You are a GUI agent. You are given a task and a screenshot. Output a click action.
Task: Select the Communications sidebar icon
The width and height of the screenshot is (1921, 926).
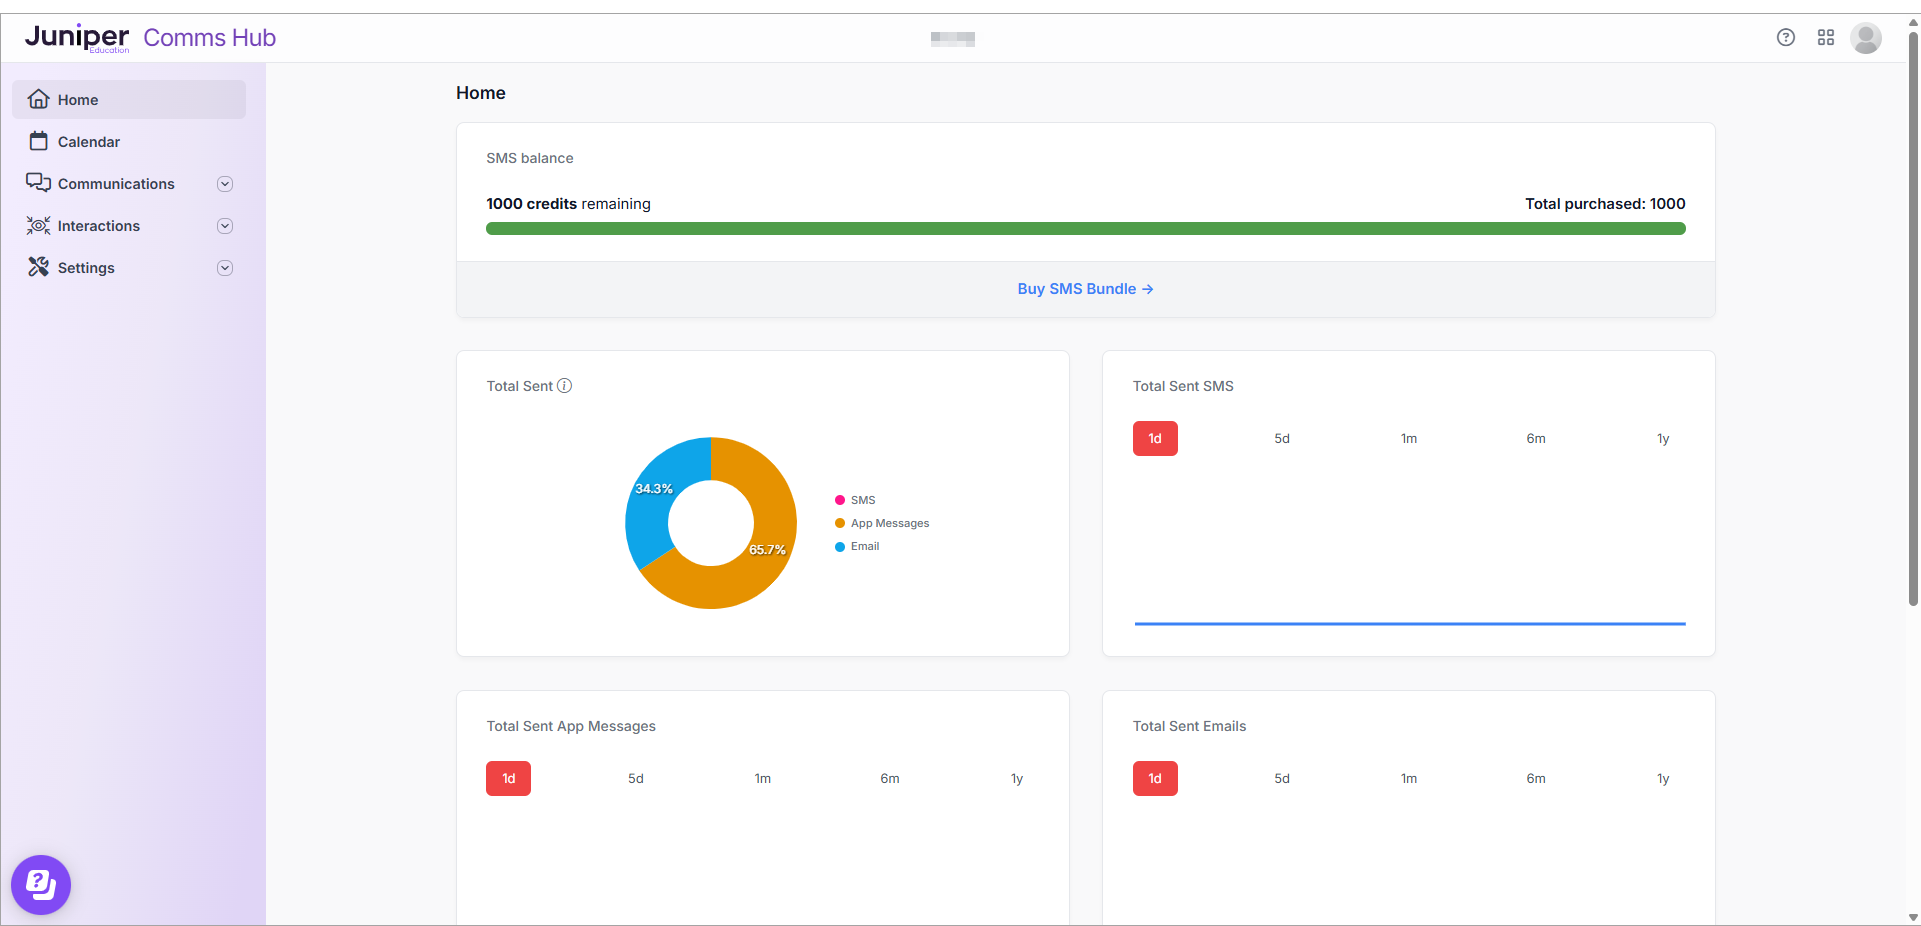38,183
